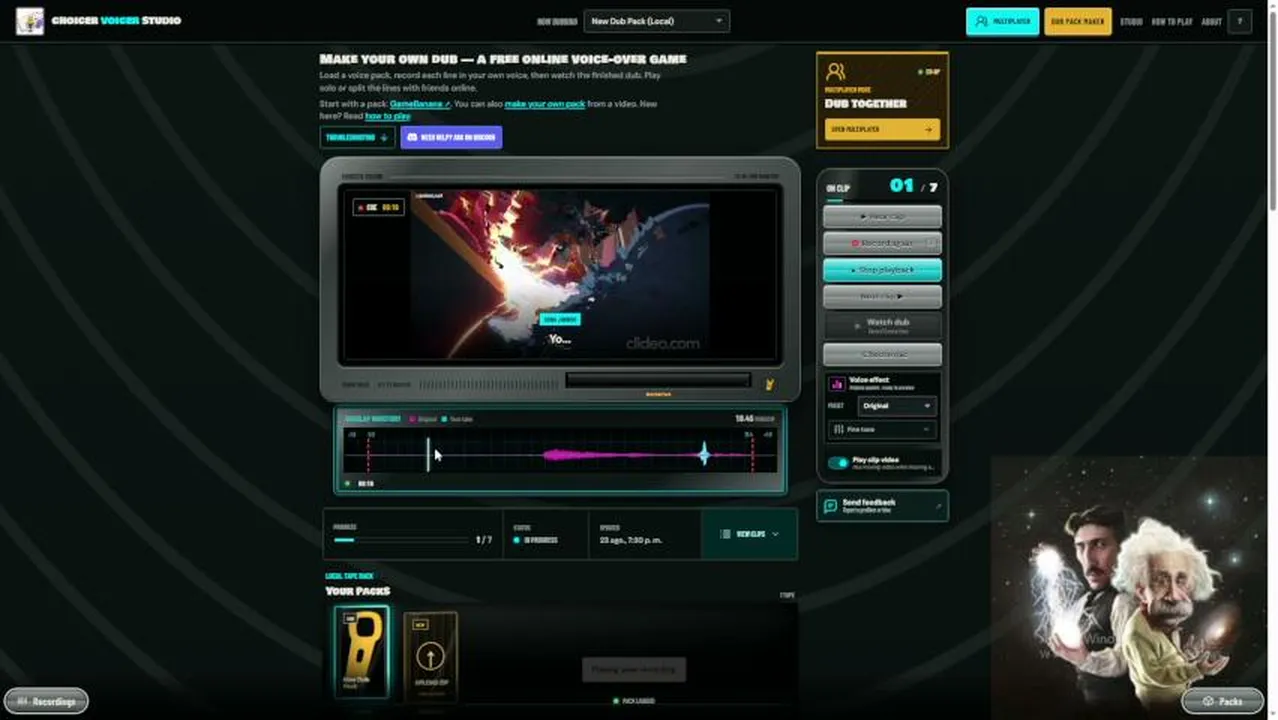Click the Discord help button
The height and width of the screenshot is (720, 1278).
point(451,137)
